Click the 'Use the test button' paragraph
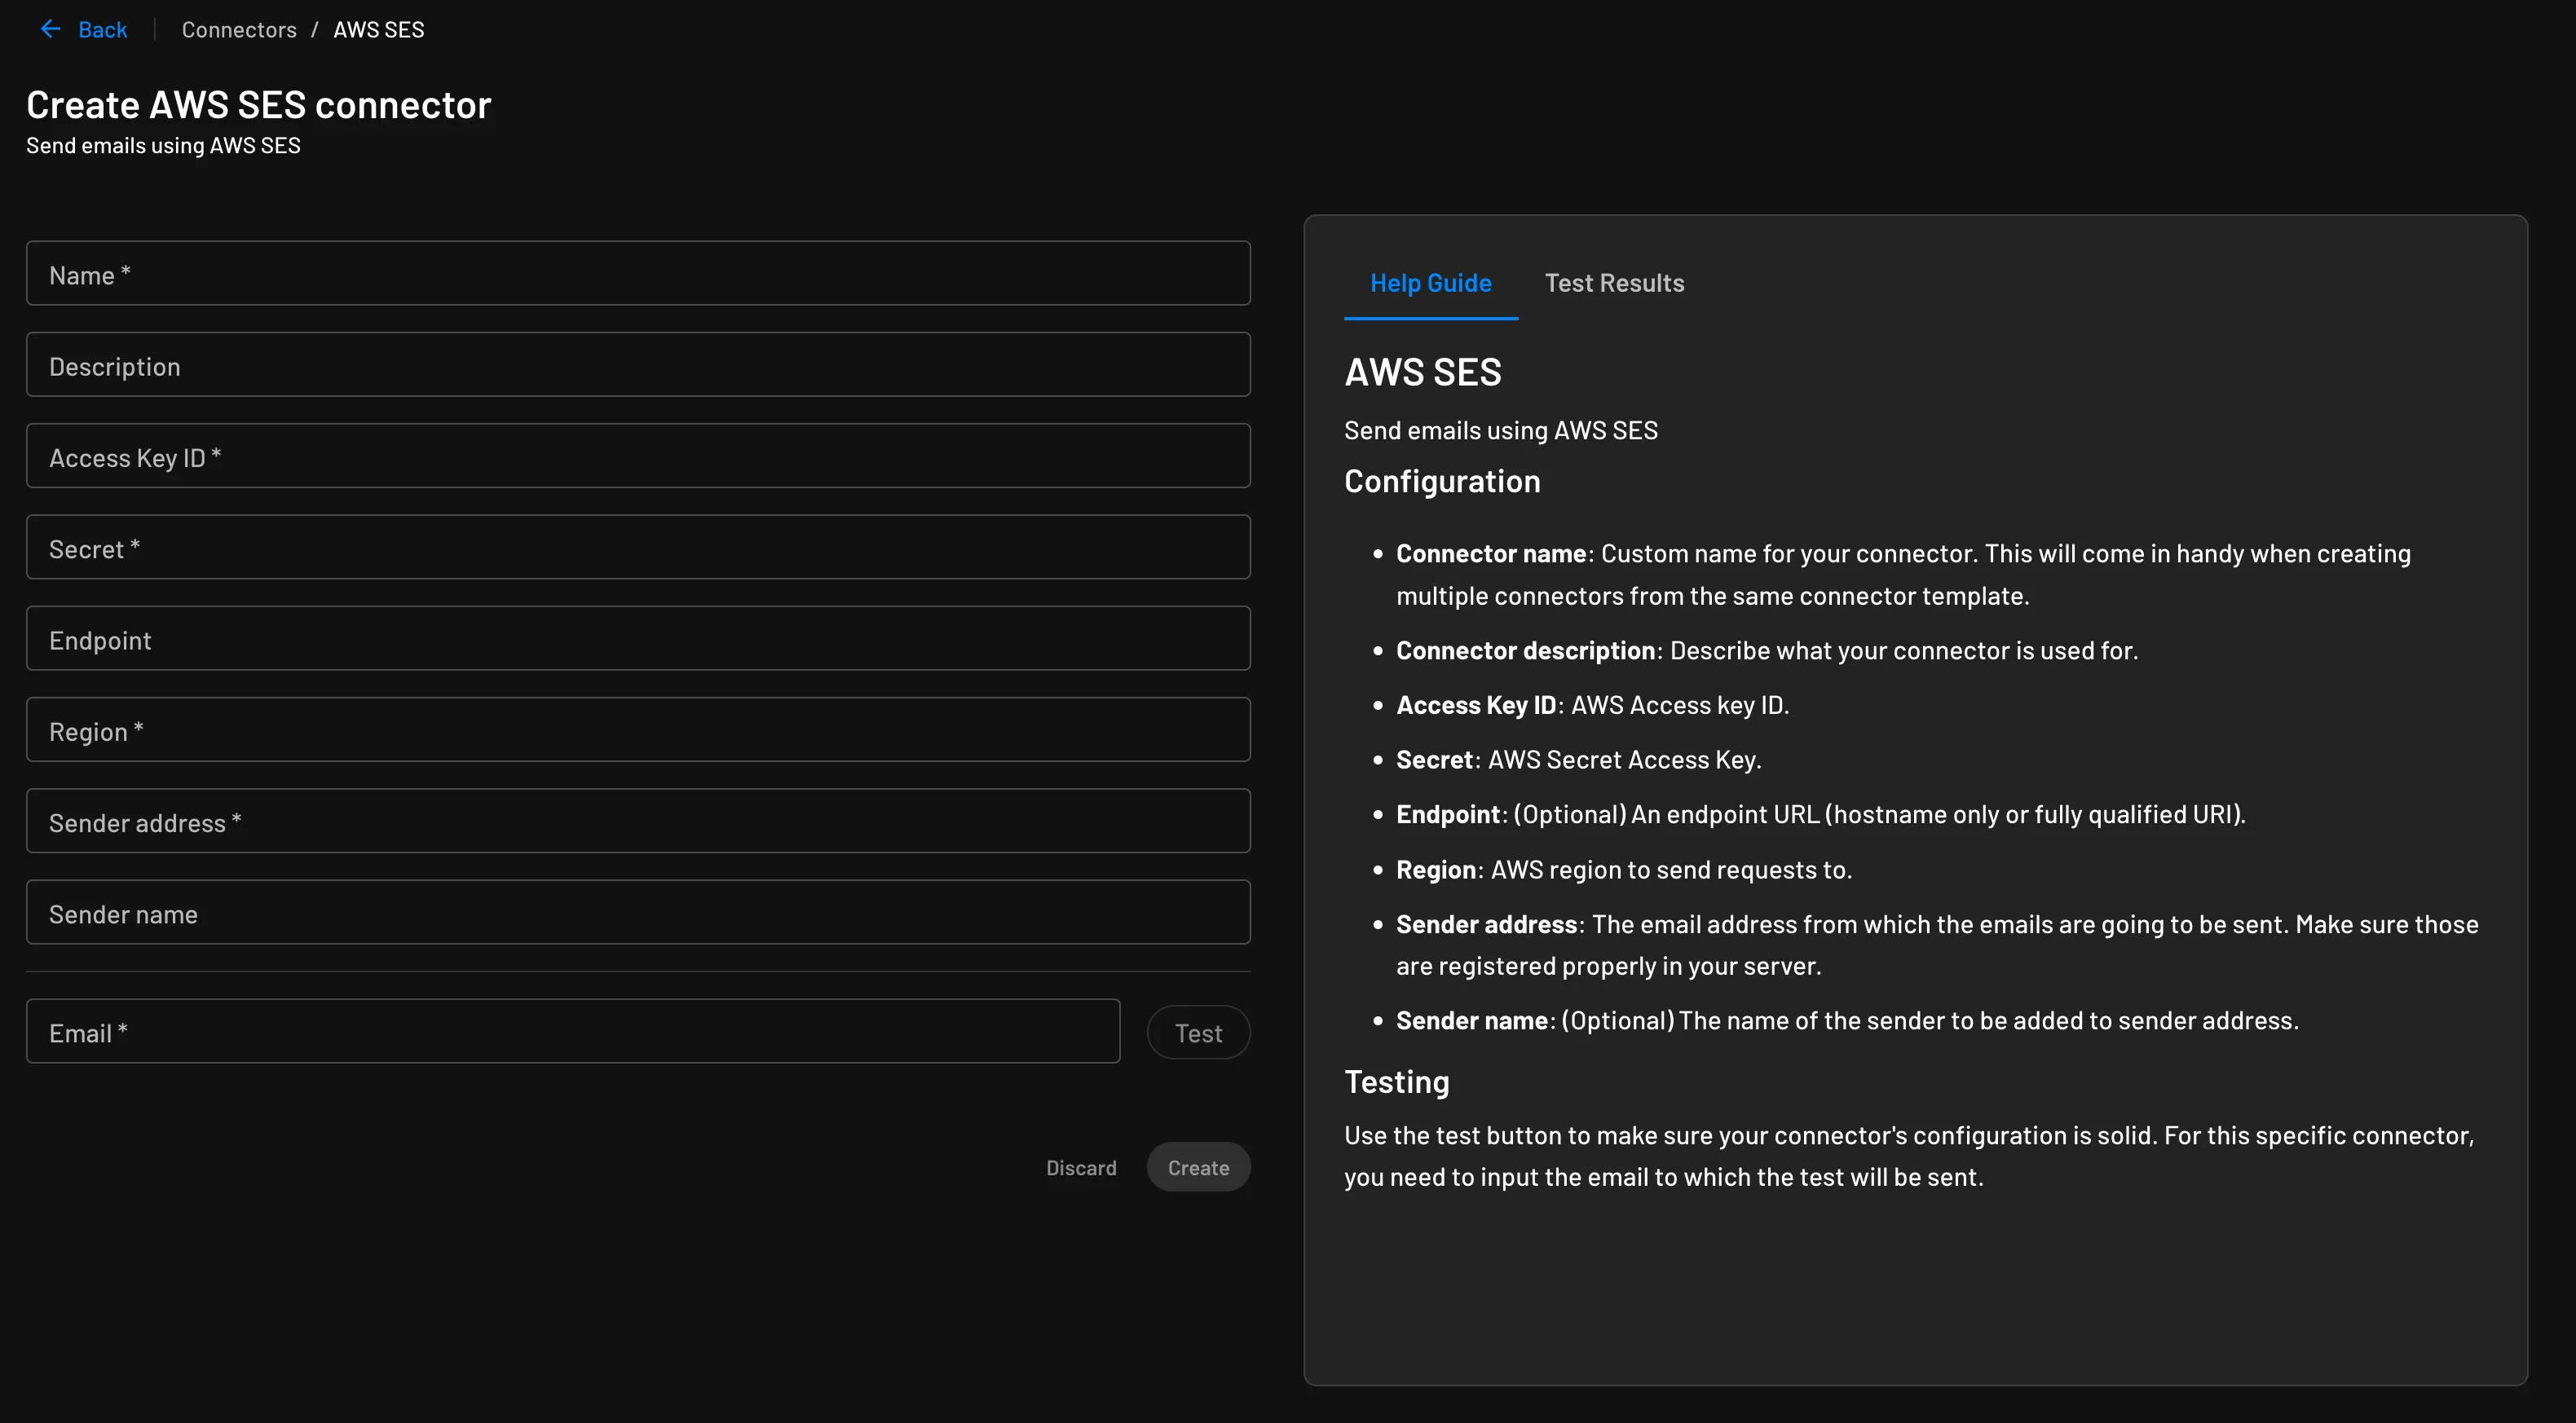The height and width of the screenshot is (1423, 2576). point(1909,1156)
